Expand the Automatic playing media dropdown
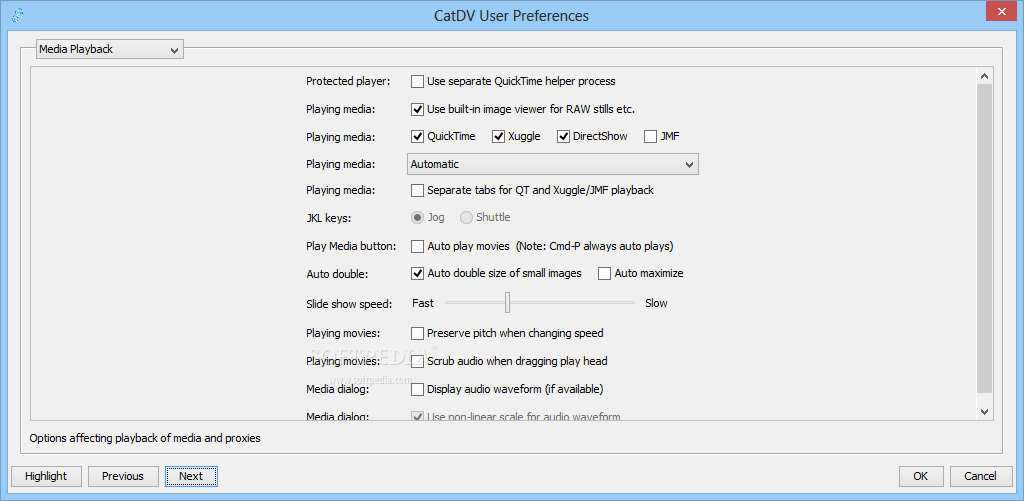The image size is (1024, 501). coord(552,165)
